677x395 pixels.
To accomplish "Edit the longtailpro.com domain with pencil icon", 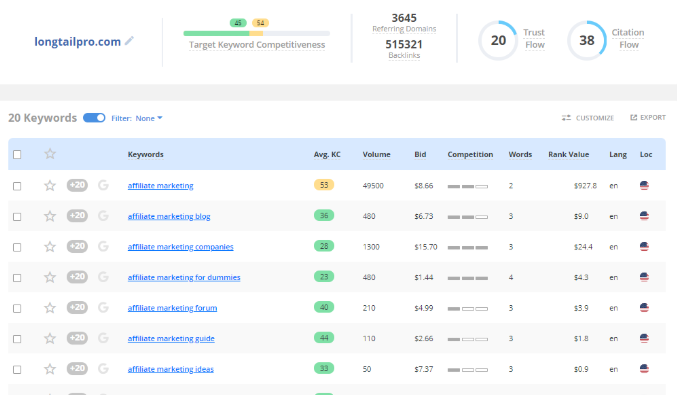I will click(129, 41).
